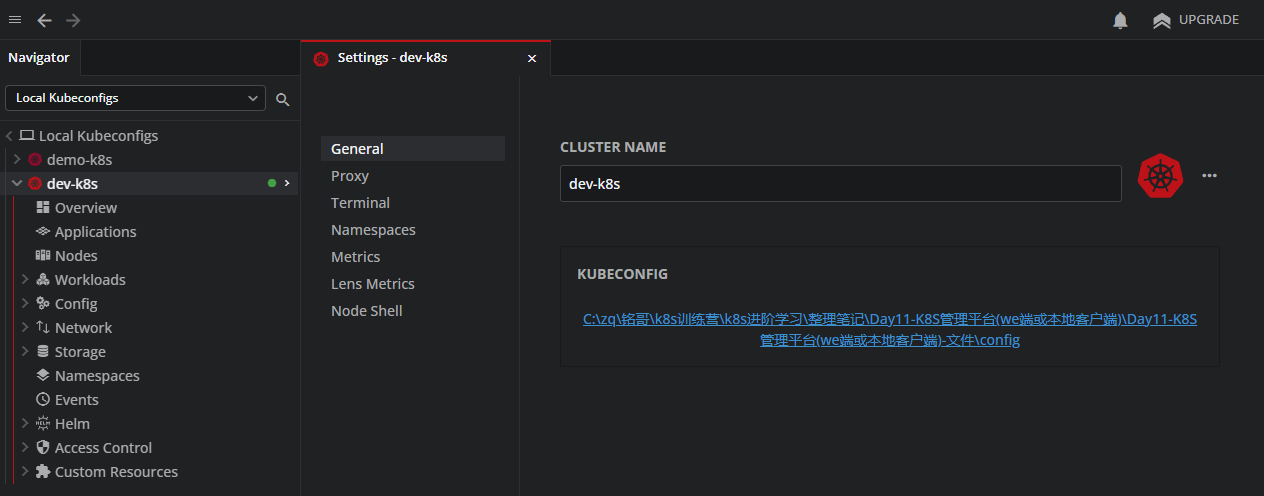Viewport: 1264px width, 496px height.
Task: Collapse the Local Kubeconfigs tree root
Action: [x=9, y=136]
